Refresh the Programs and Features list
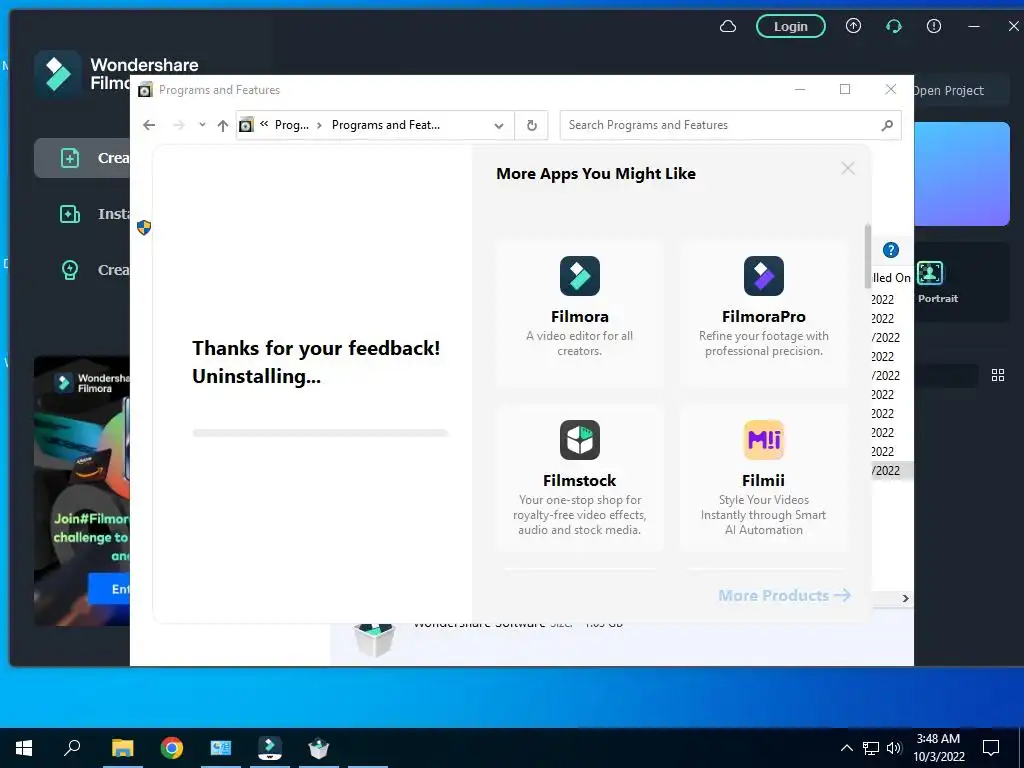 click(x=532, y=125)
